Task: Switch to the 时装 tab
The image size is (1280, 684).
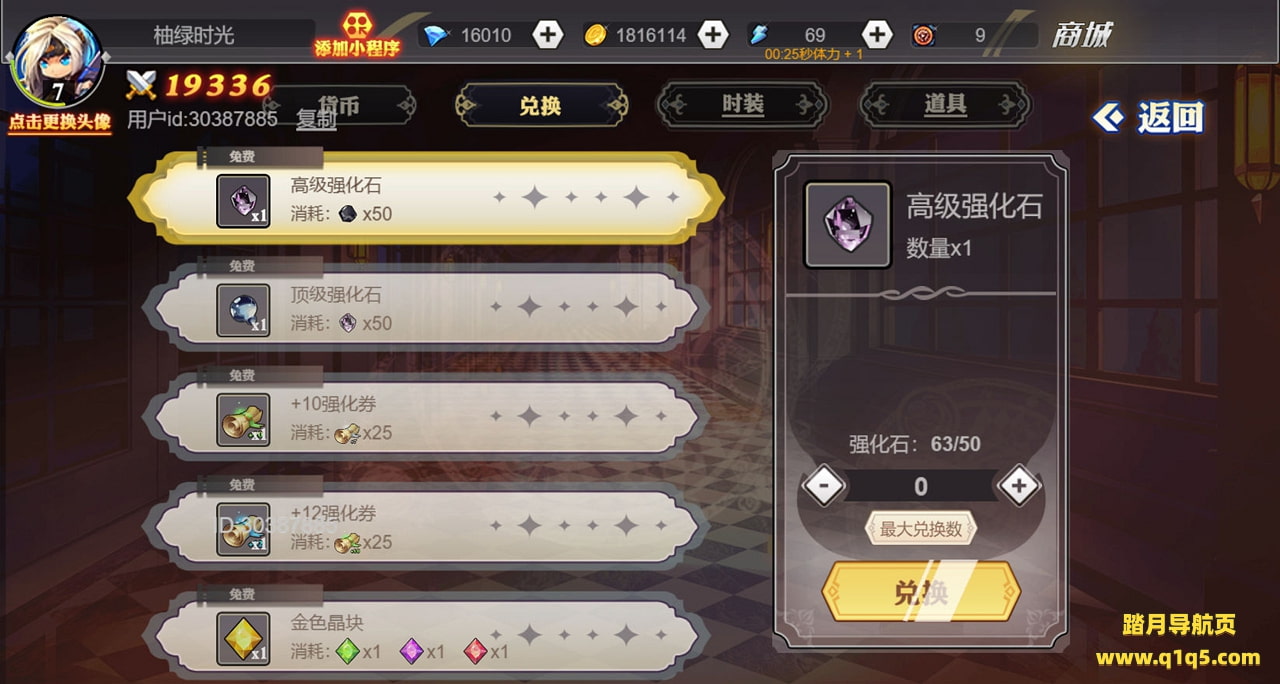Action: (x=742, y=105)
